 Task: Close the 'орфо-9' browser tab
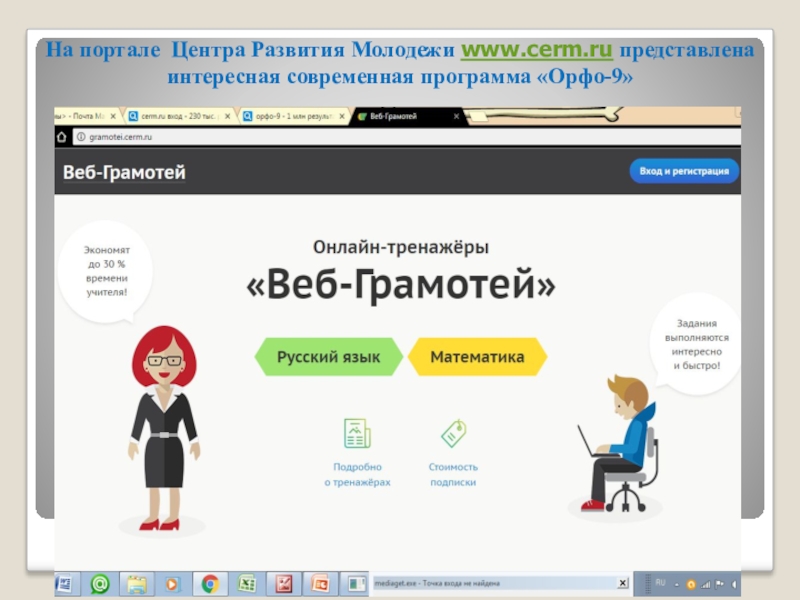click(x=342, y=116)
